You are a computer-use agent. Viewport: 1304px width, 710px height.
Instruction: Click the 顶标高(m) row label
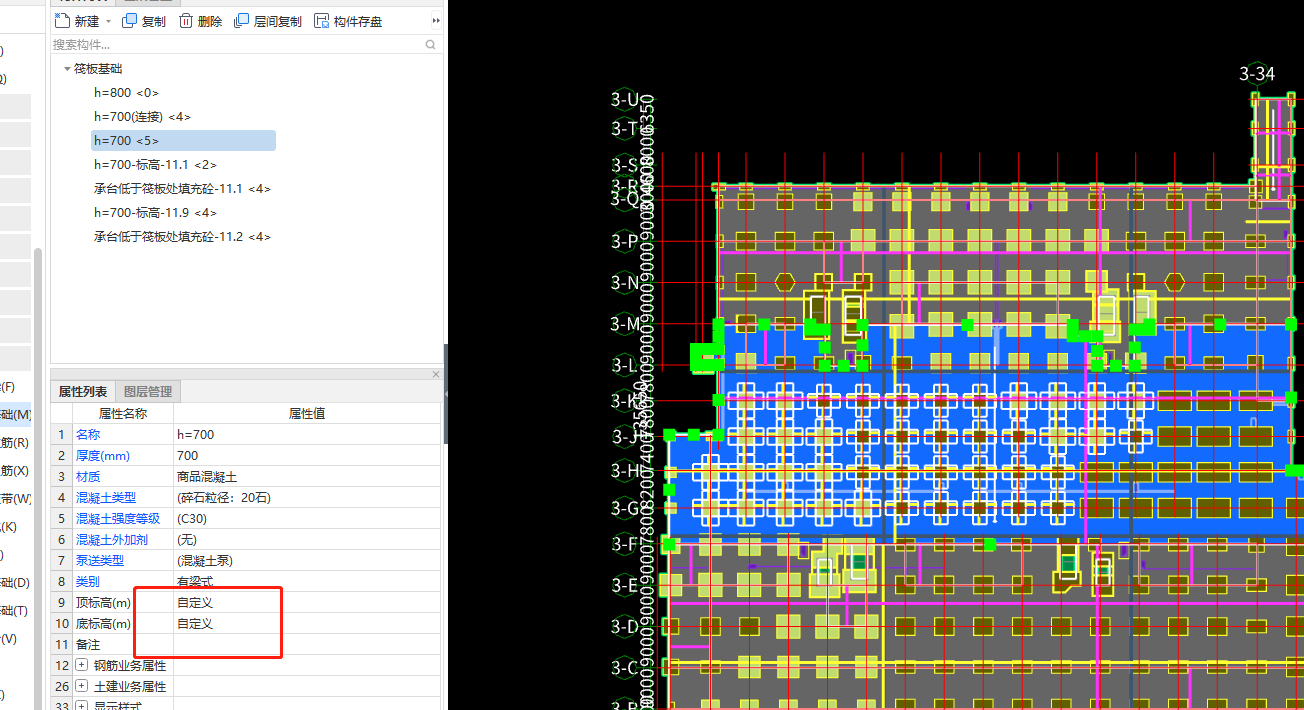click(x=103, y=603)
